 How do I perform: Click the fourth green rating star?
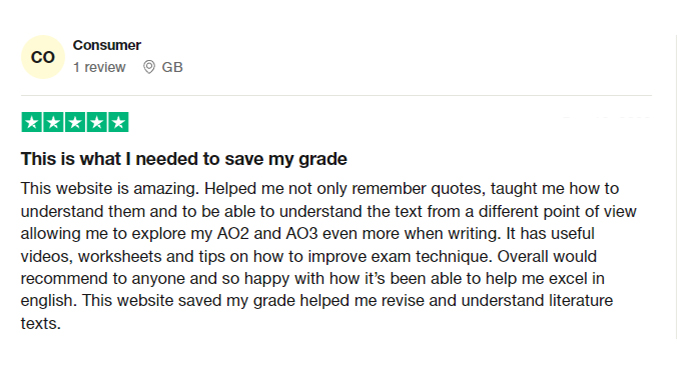tap(97, 122)
